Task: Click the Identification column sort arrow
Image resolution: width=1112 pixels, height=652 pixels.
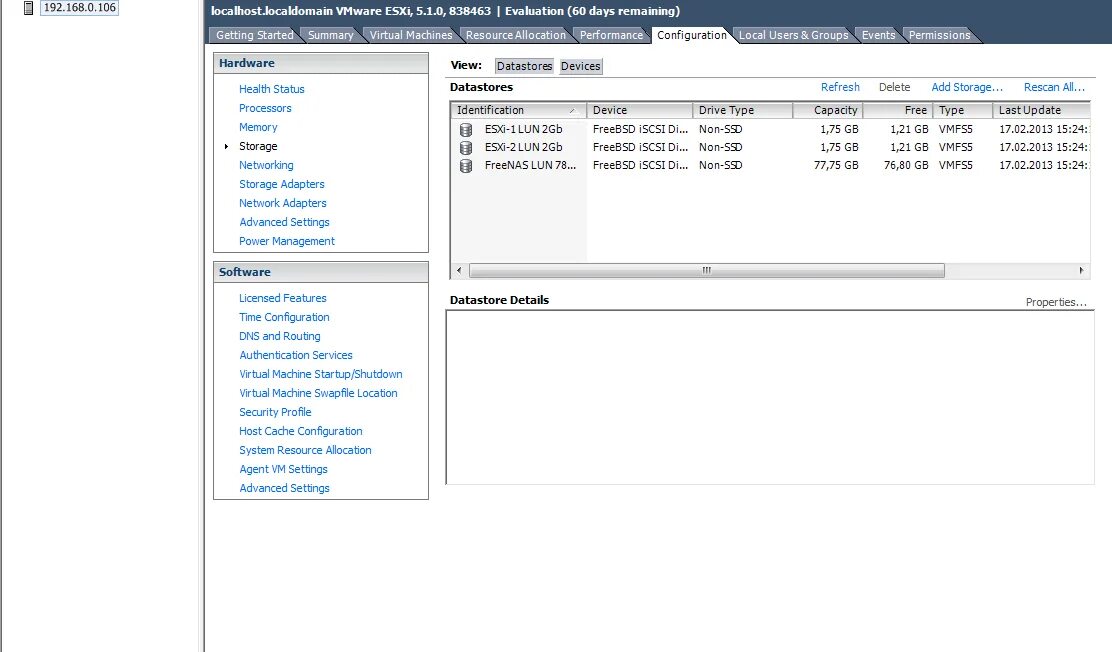Action: pos(572,111)
